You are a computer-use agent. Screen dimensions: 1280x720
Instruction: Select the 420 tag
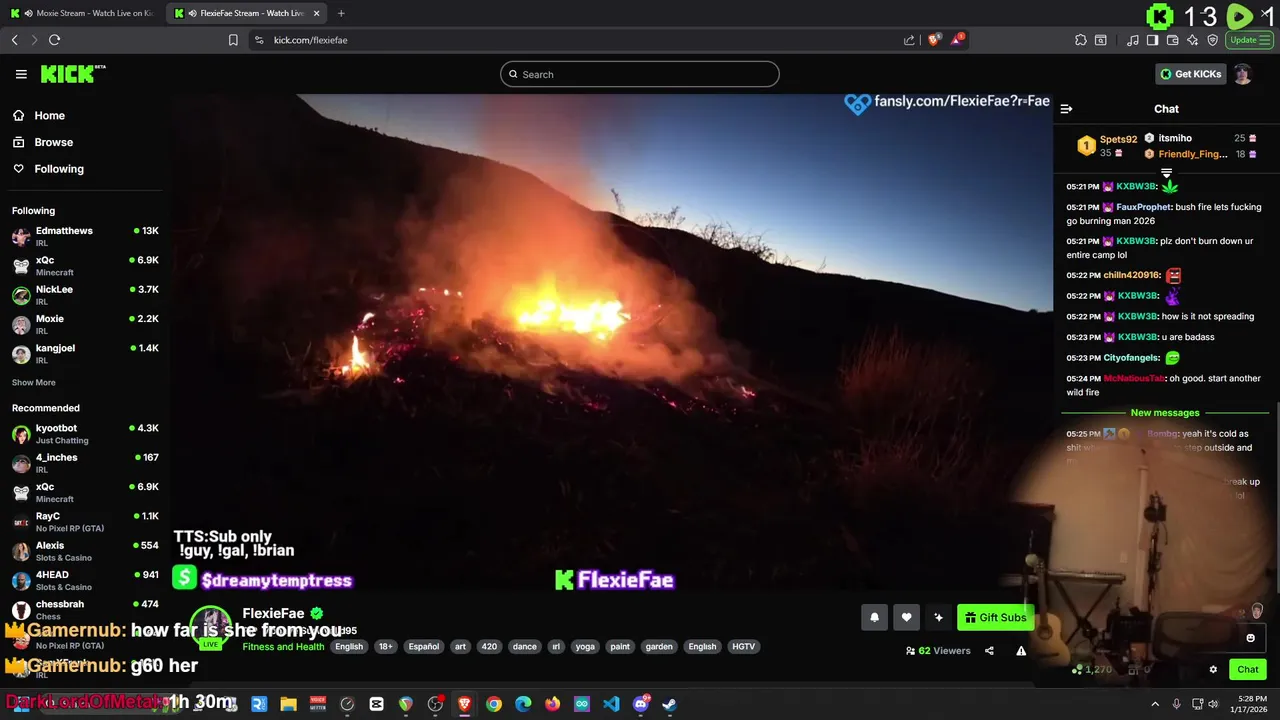pyautogui.click(x=489, y=647)
